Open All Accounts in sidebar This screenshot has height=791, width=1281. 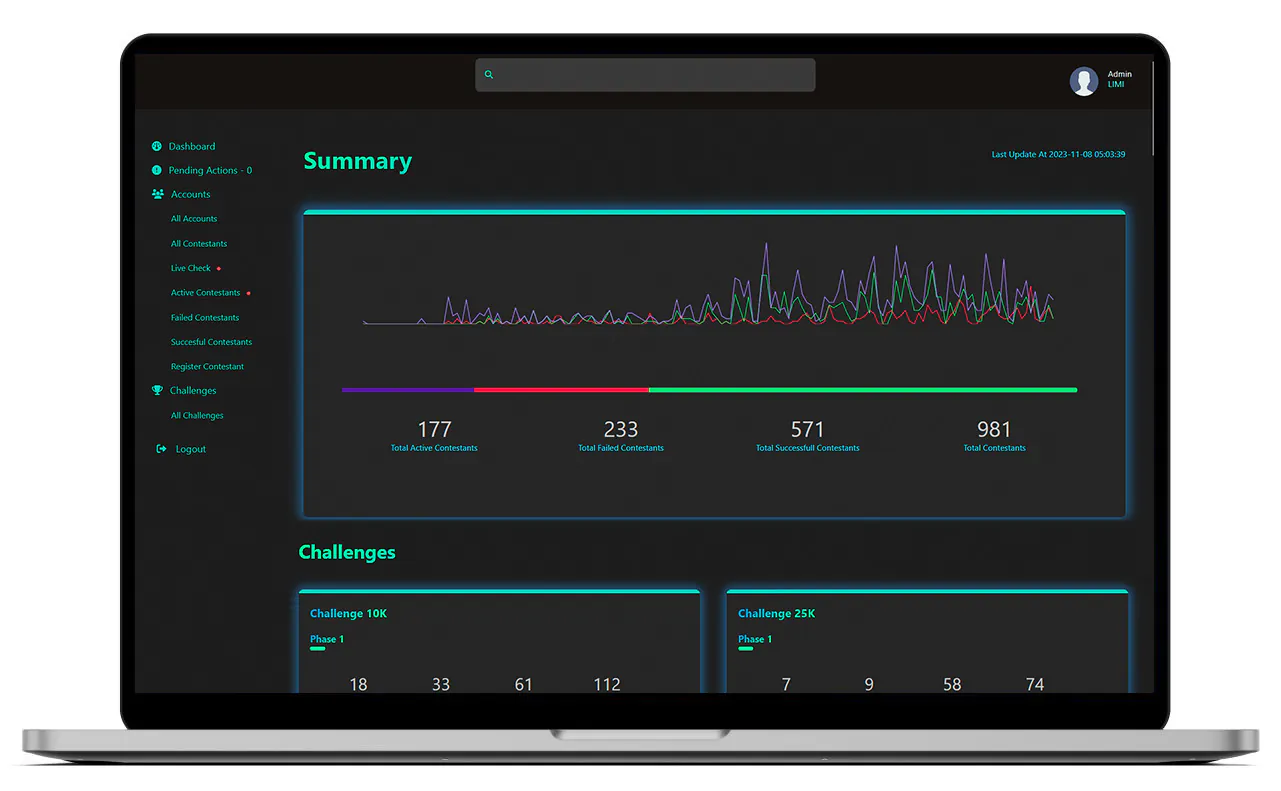194,218
